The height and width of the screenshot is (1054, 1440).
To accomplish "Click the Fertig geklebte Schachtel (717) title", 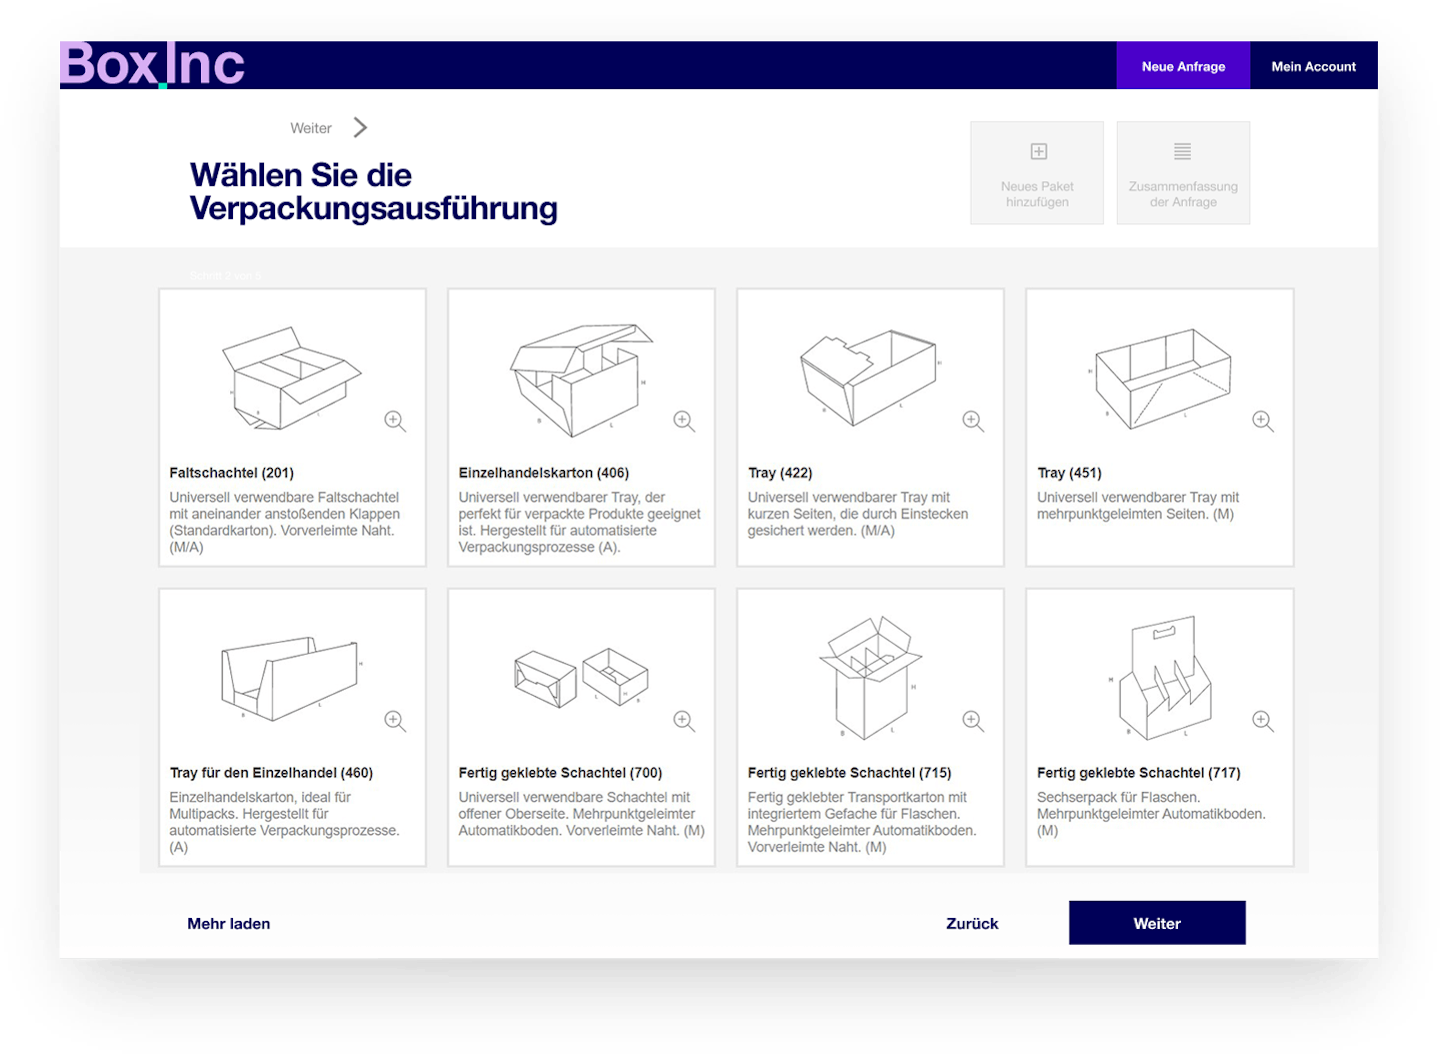I will 1139,773.
